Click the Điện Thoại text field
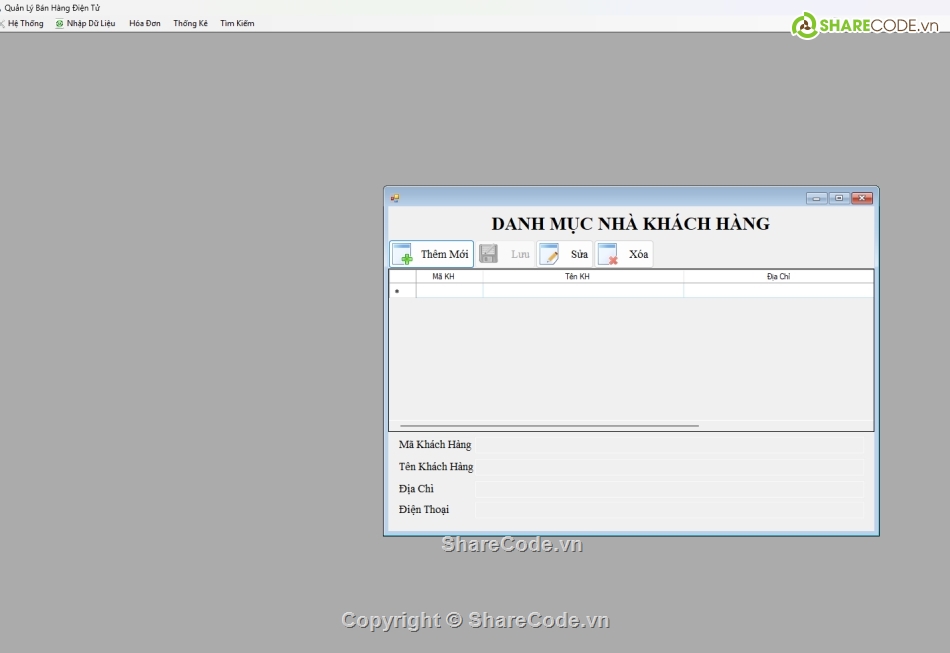950x653 pixels. point(669,510)
